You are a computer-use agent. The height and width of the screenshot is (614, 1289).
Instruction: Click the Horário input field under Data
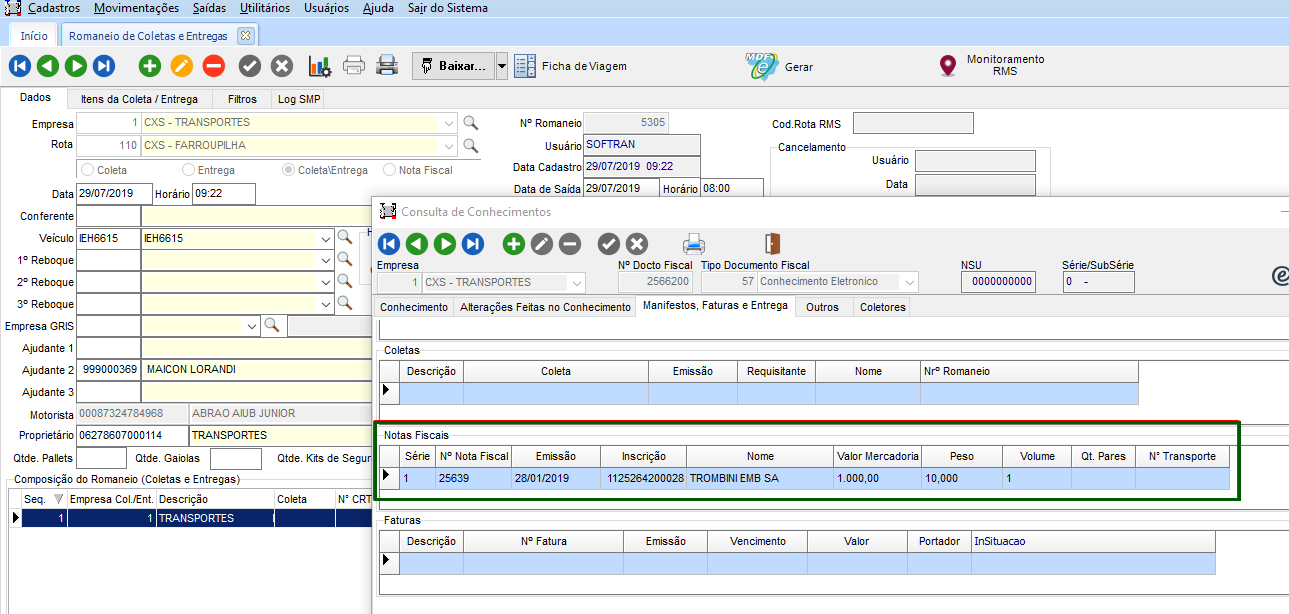223,194
